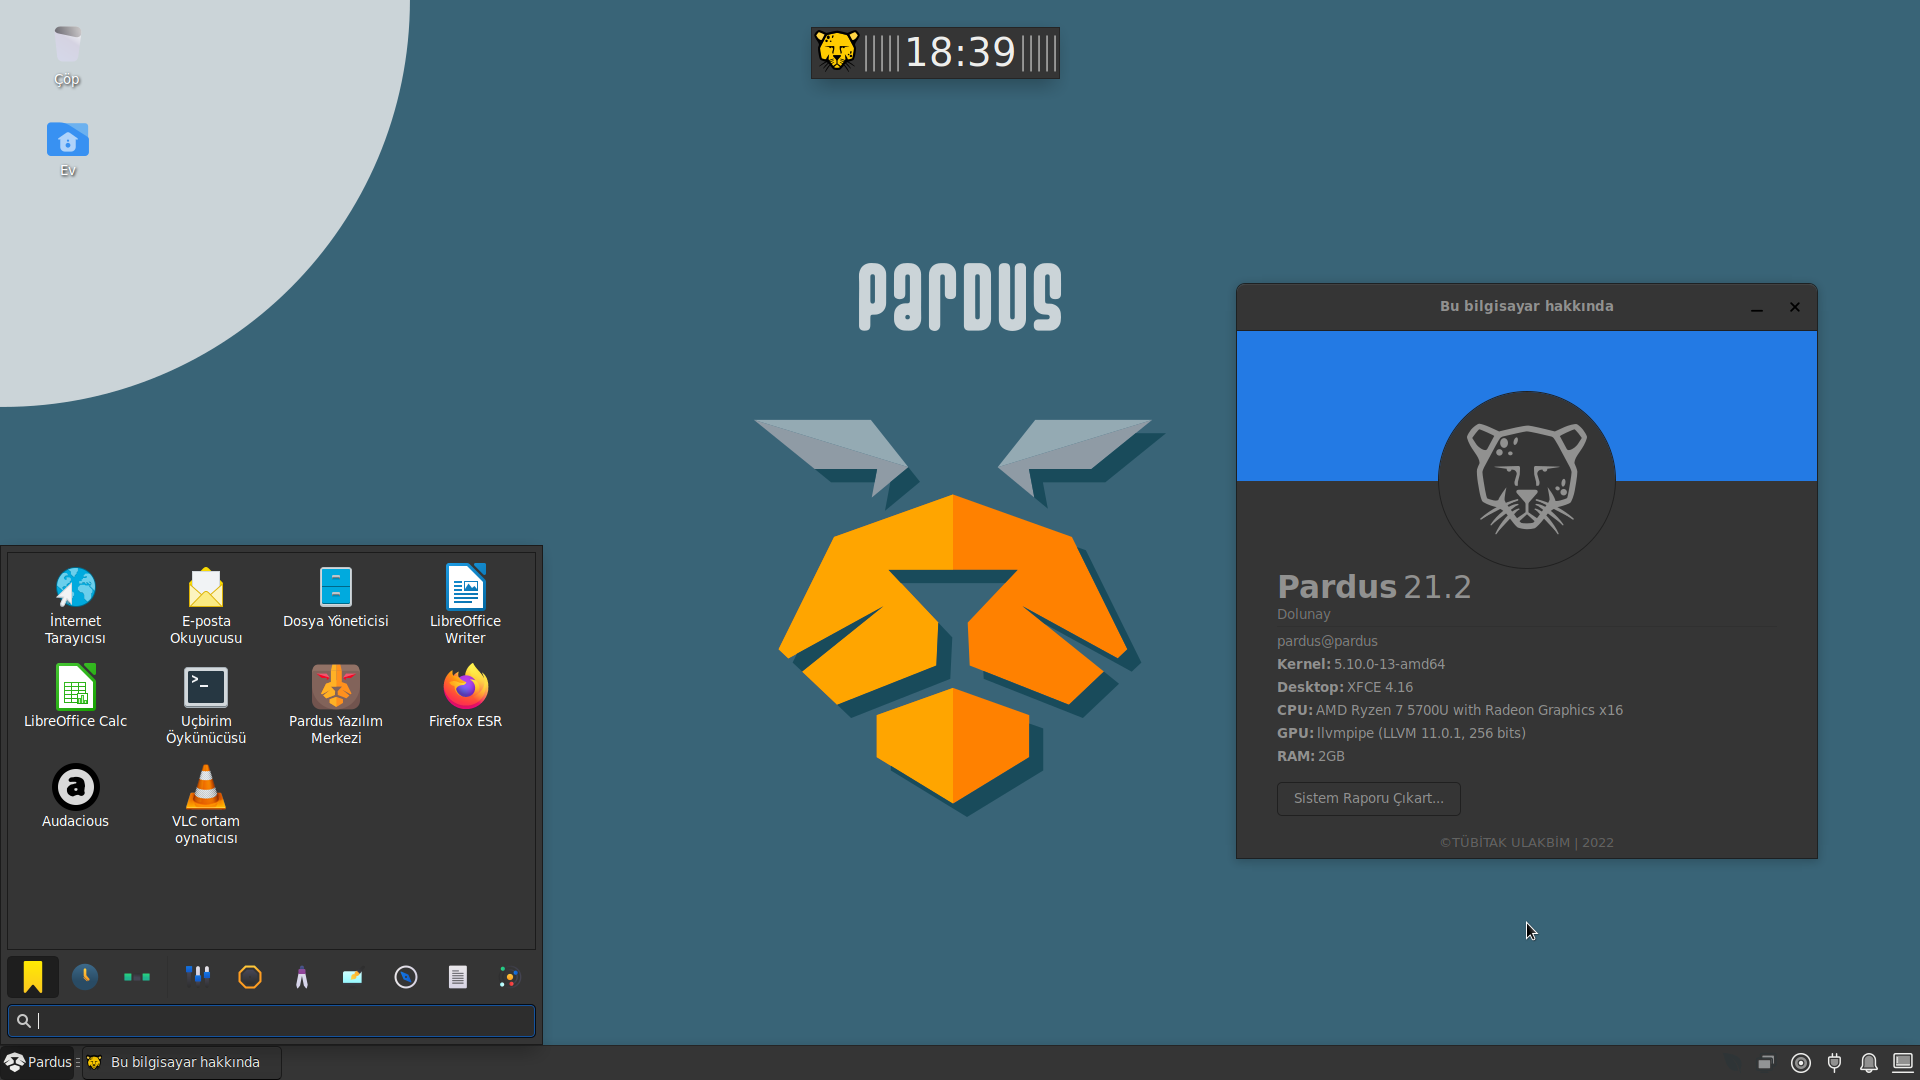Click the menu search input field
This screenshot has height=1080, width=1920.
click(x=271, y=1020)
